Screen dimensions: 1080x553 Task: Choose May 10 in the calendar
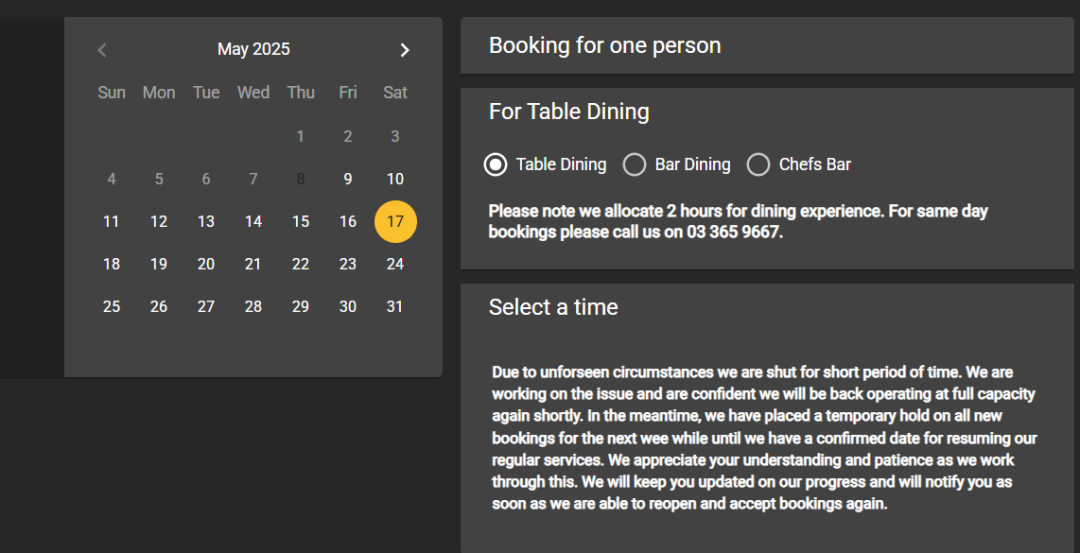[x=395, y=179]
